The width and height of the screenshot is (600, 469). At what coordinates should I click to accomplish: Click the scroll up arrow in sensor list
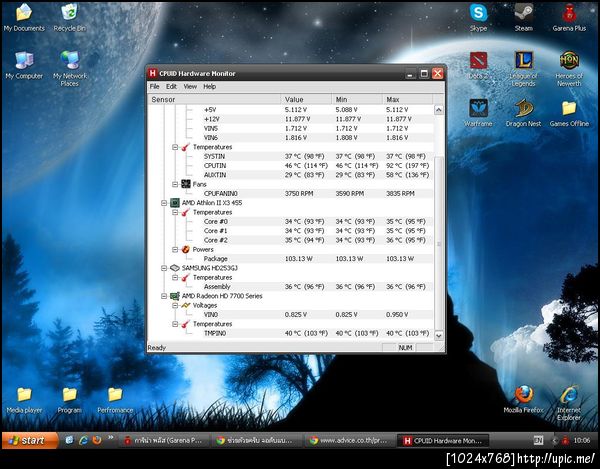pyautogui.click(x=439, y=110)
